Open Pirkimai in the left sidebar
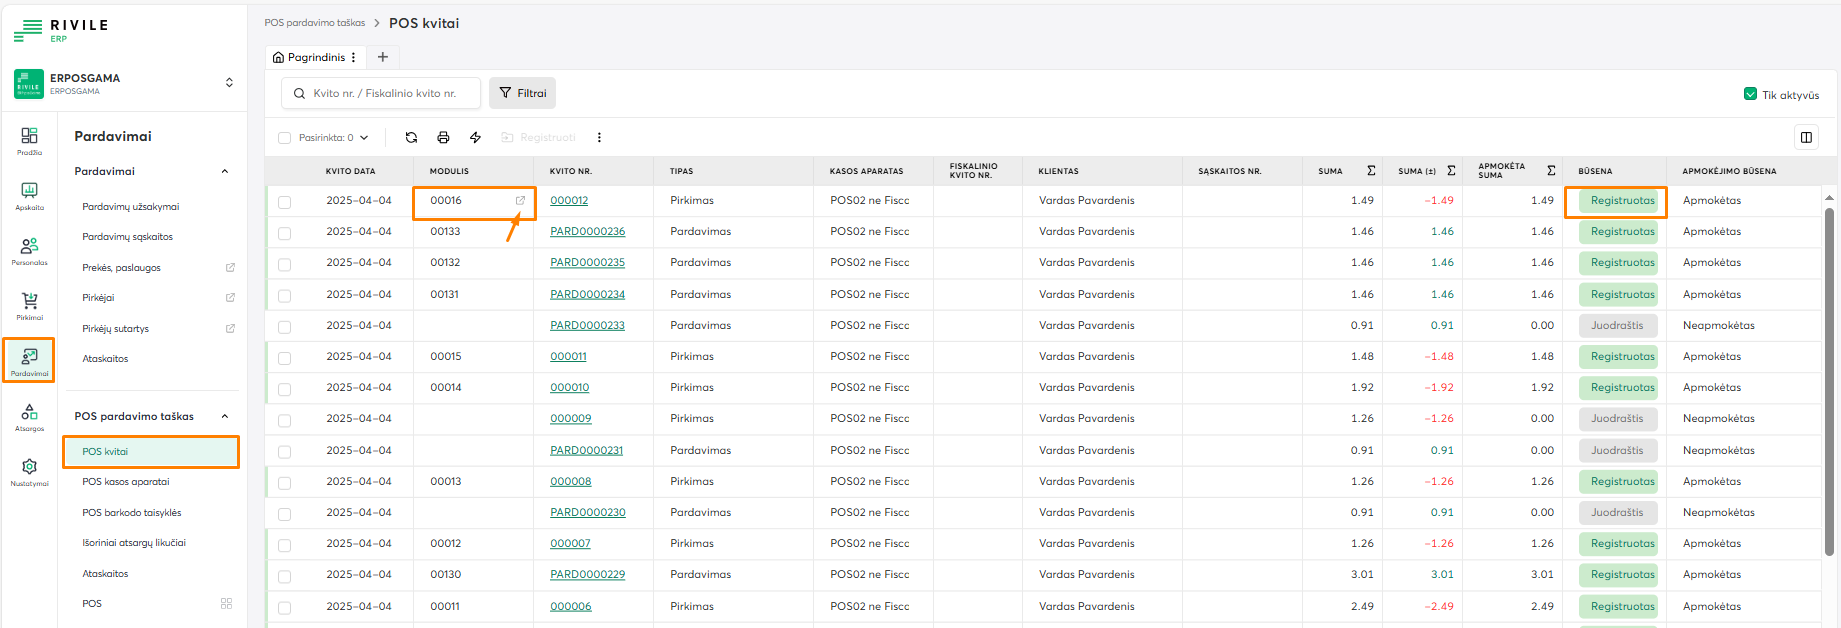The height and width of the screenshot is (628, 1841). tap(29, 305)
